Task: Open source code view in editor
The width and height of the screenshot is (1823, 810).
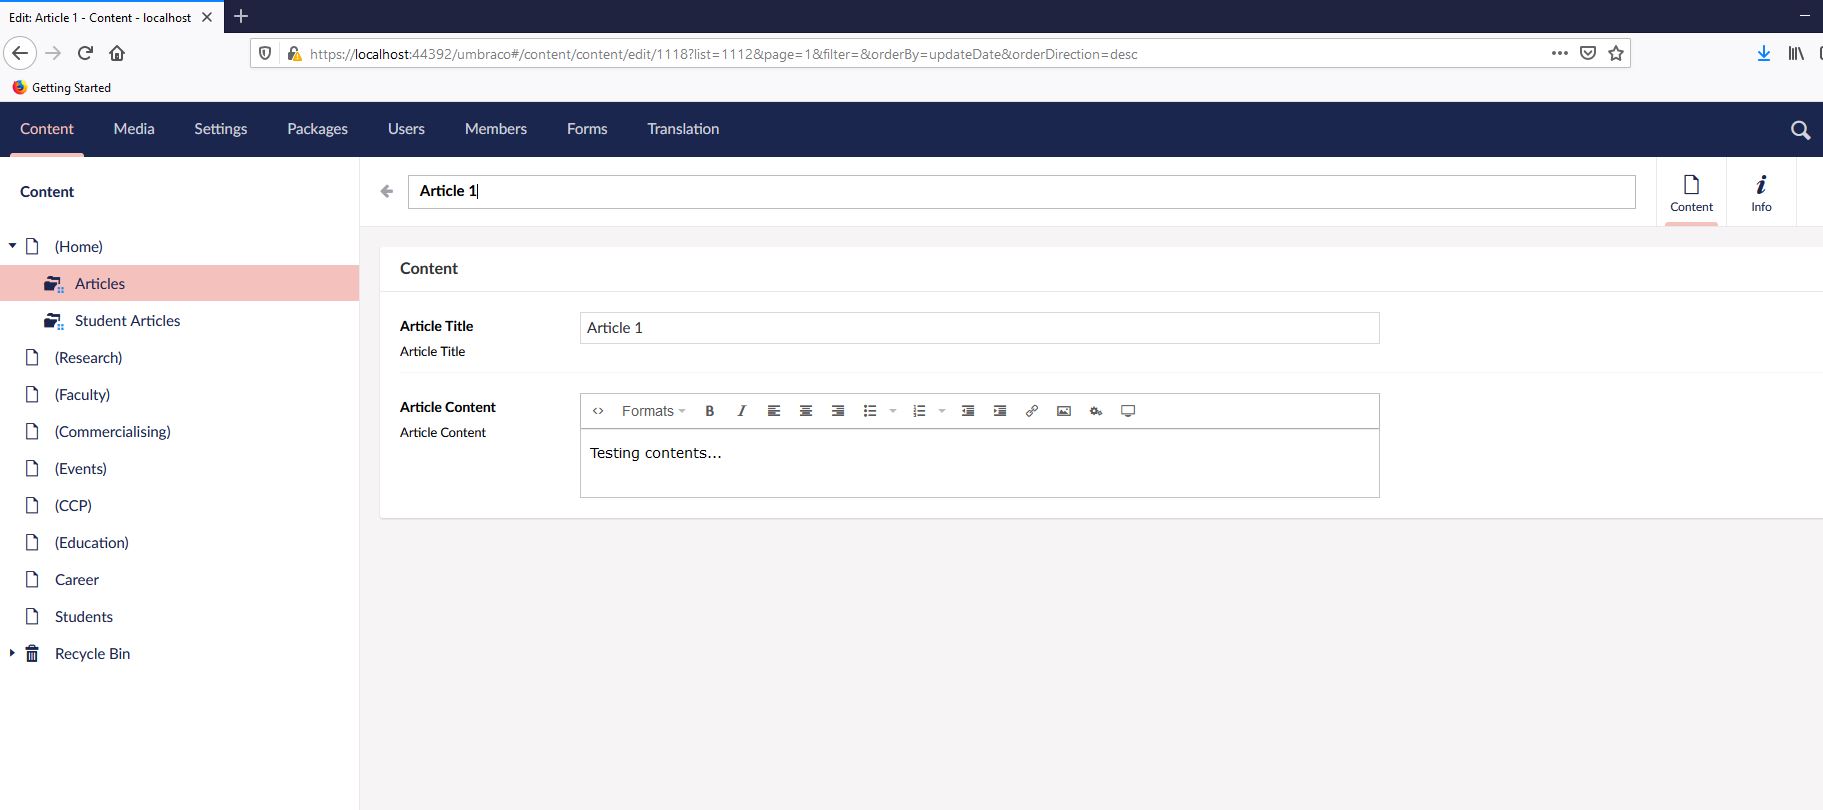Action: click(x=598, y=411)
